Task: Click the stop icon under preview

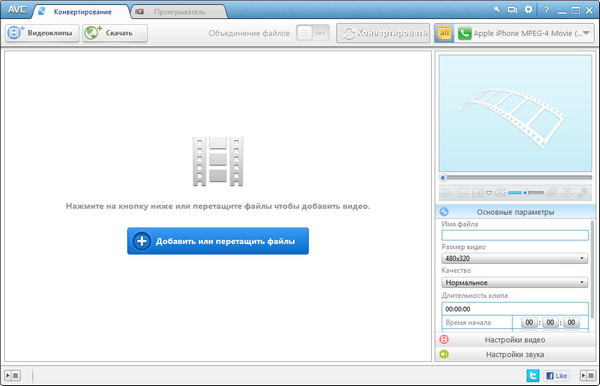Action: pyautogui.click(x=462, y=193)
